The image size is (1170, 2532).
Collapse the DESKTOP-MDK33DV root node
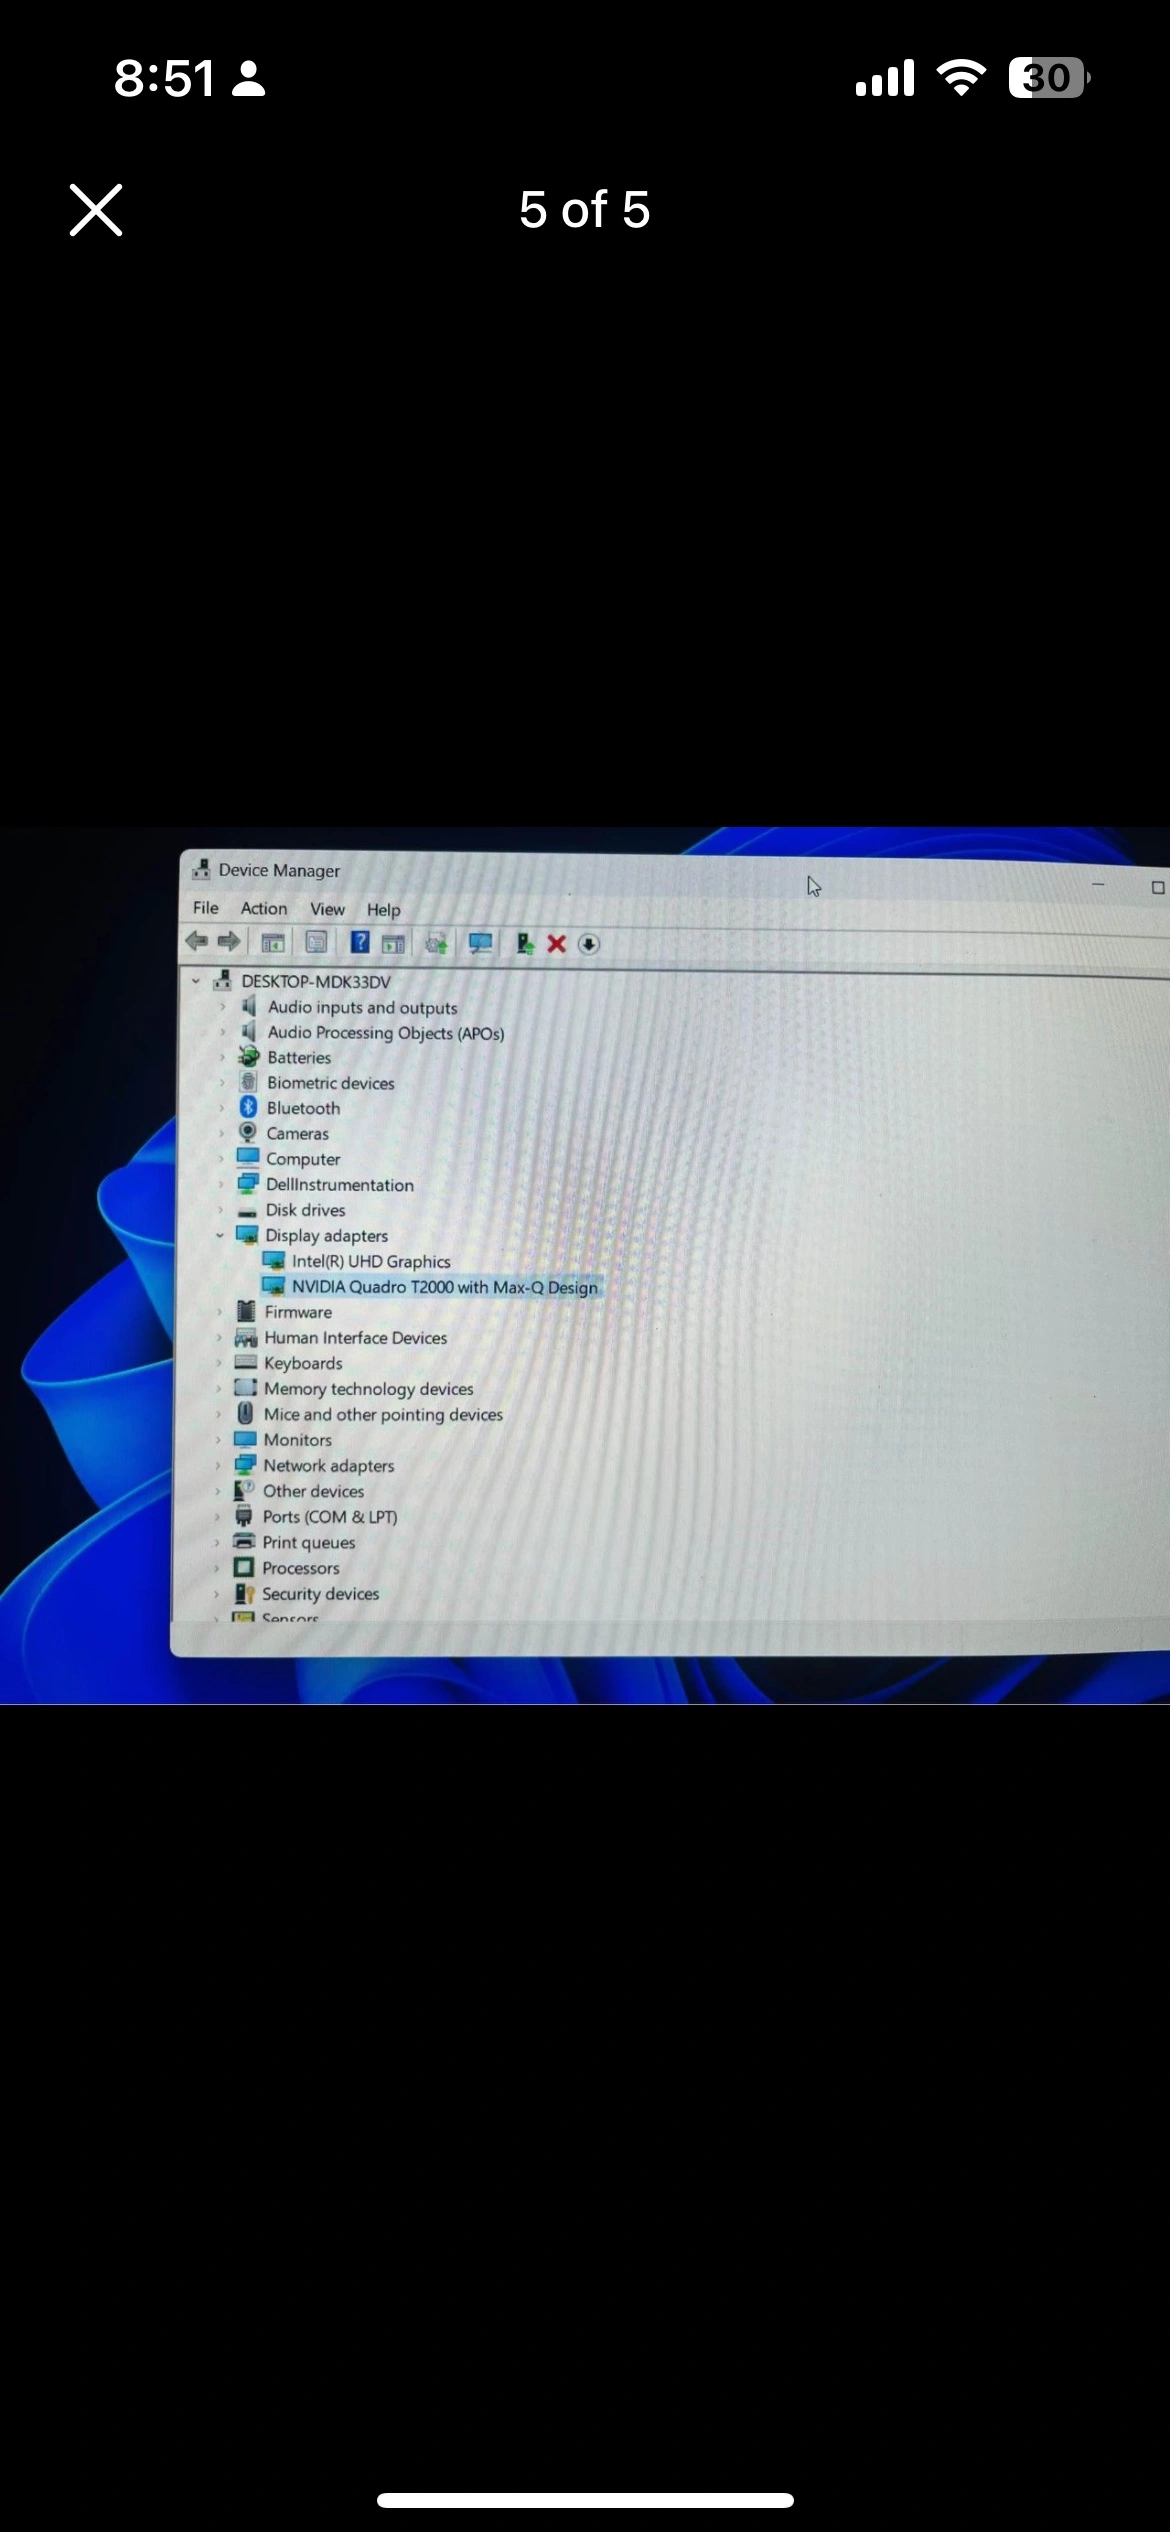click(x=196, y=982)
